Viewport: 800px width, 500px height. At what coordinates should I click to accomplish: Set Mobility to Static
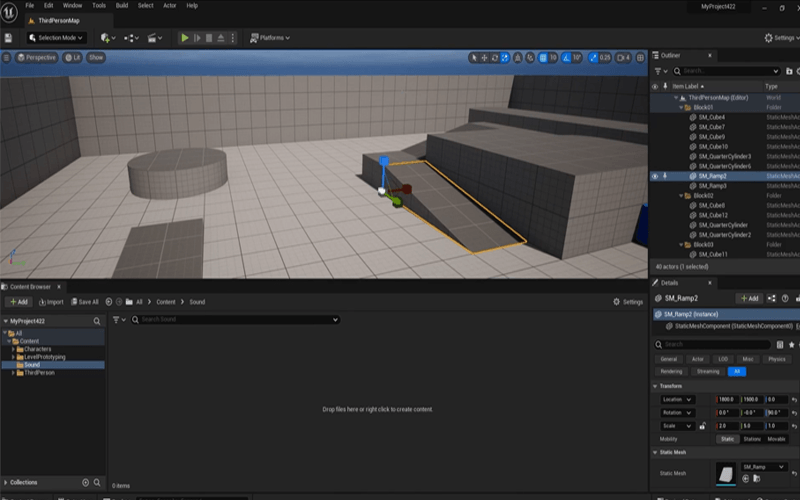point(728,439)
